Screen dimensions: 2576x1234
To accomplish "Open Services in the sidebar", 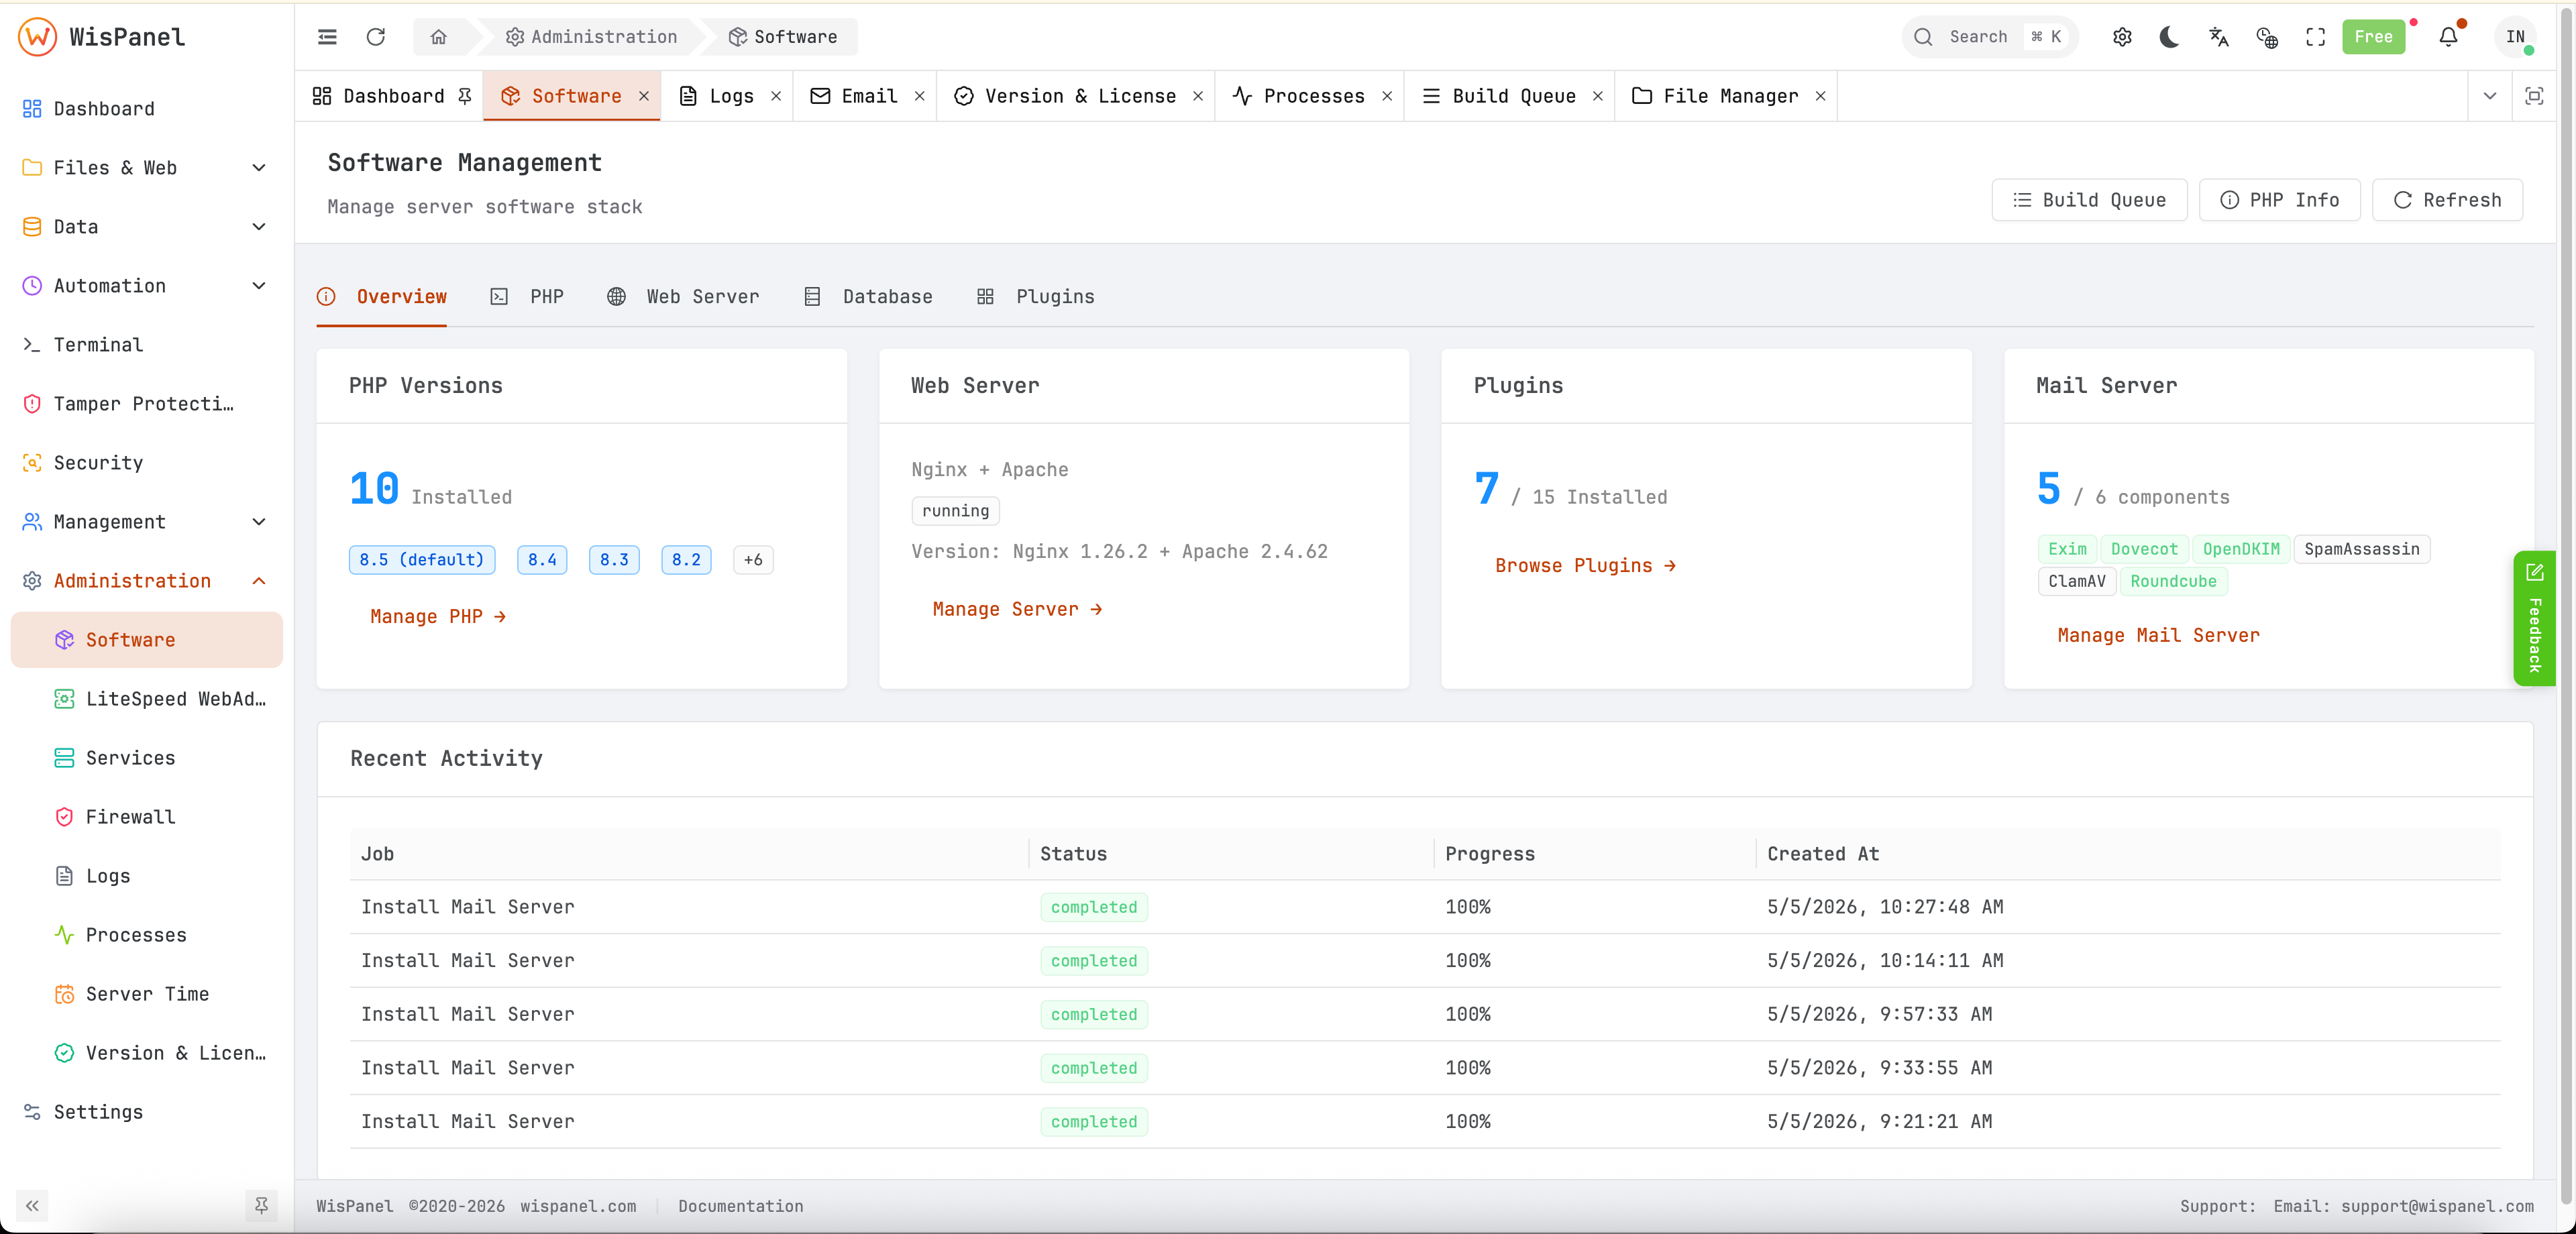I will point(146,758).
